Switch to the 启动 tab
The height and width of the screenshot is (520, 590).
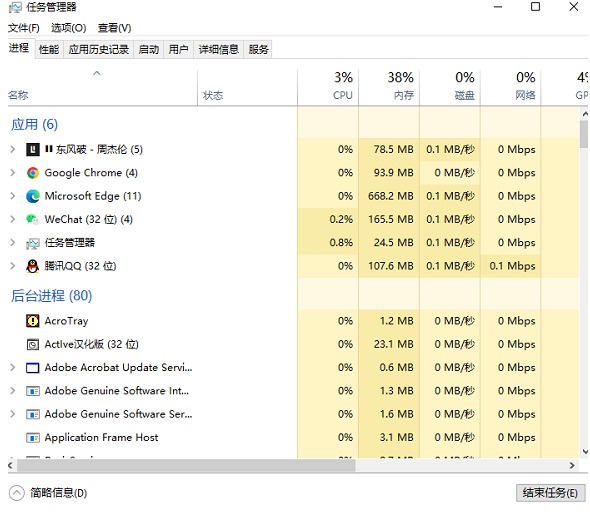click(x=149, y=49)
